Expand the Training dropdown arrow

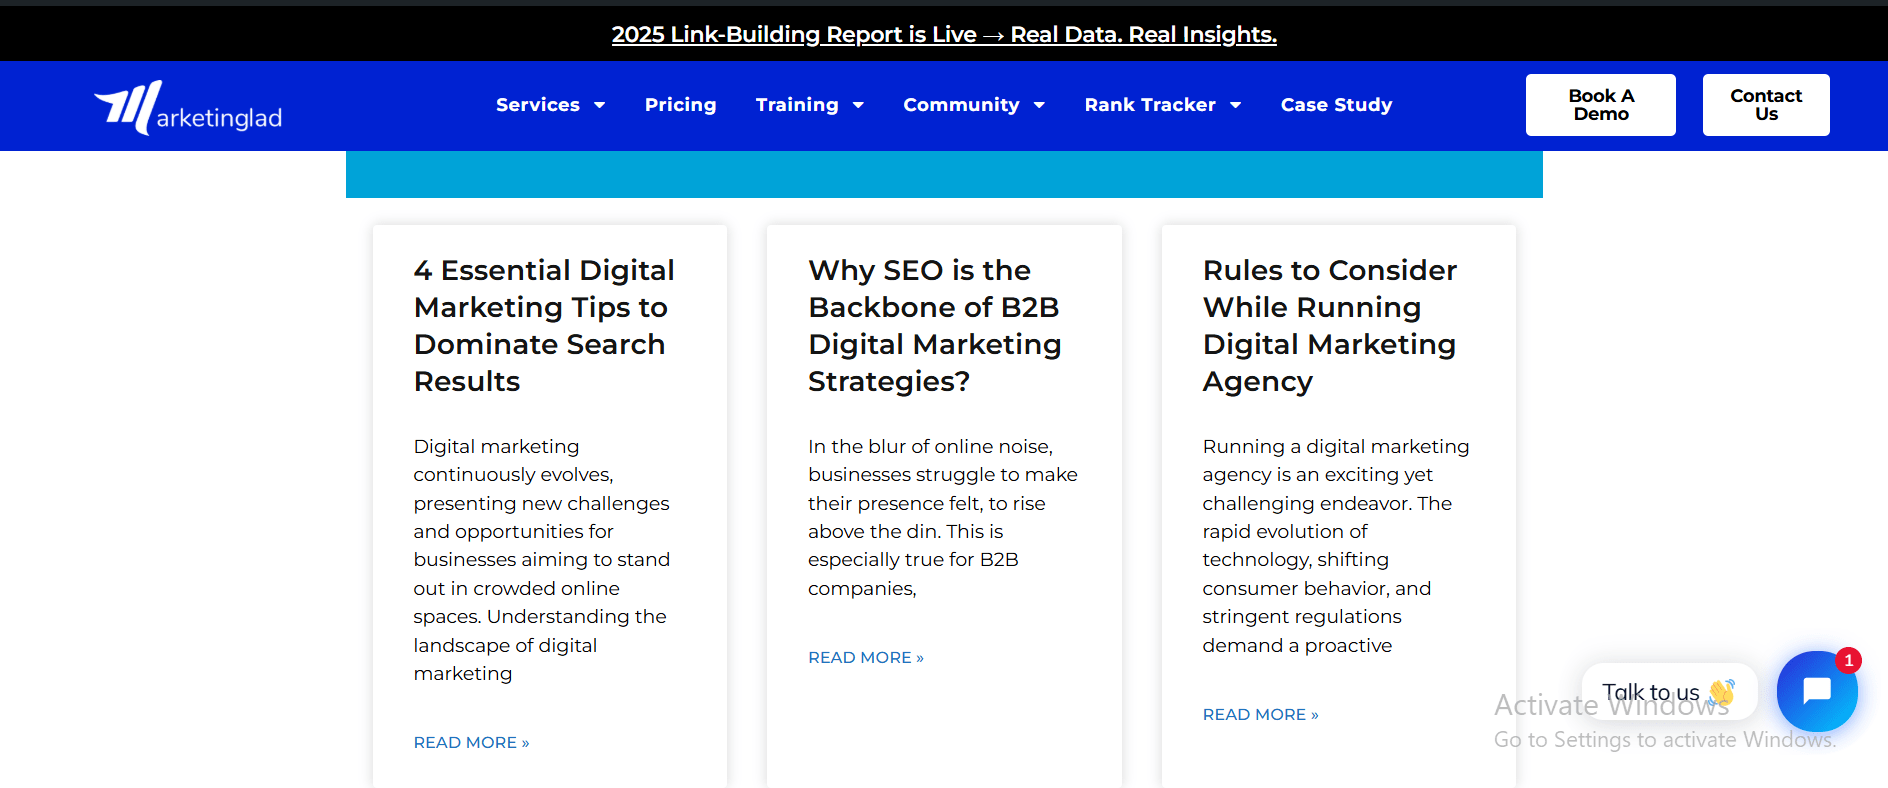click(x=858, y=105)
